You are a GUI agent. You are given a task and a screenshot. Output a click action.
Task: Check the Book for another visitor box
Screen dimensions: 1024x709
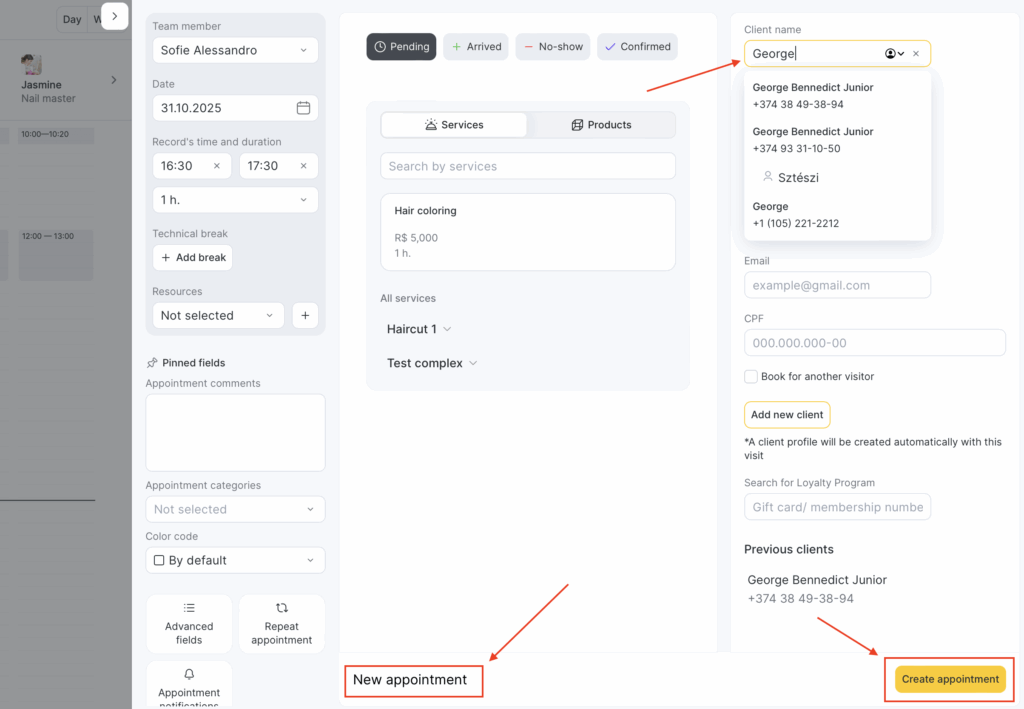pos(751,377)
